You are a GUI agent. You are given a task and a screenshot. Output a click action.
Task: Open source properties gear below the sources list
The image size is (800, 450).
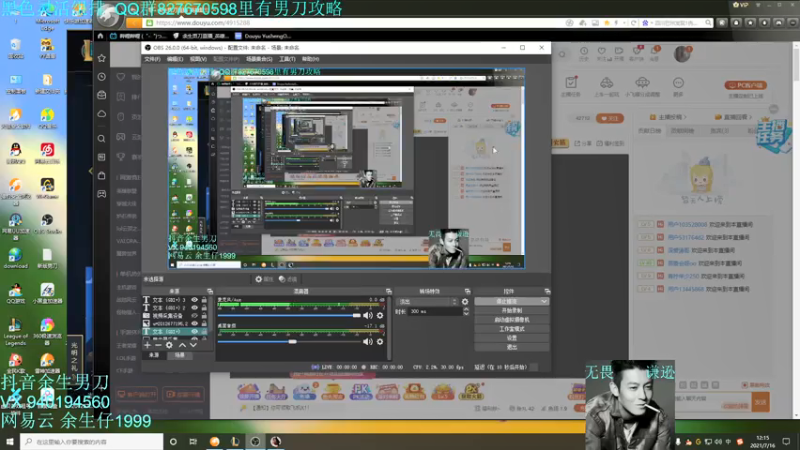(169, 345)
